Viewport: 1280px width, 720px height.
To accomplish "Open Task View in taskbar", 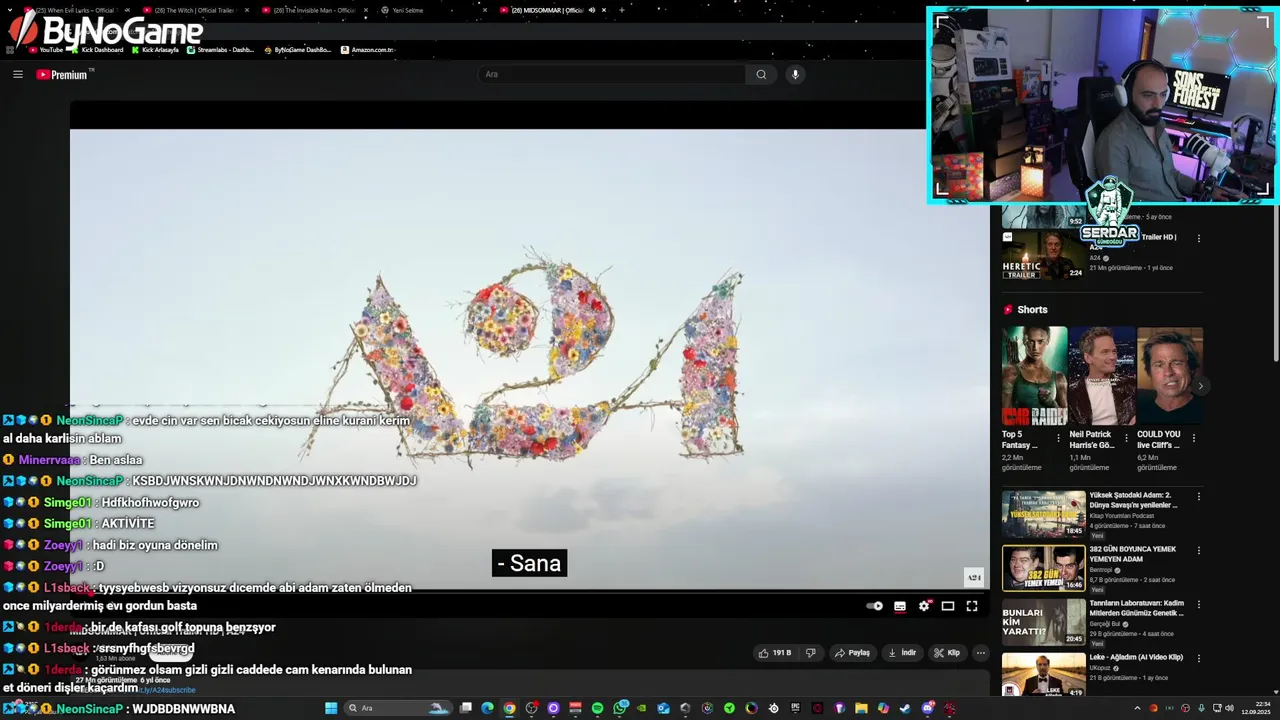I will pyautogui.click(x=466, y=708).
